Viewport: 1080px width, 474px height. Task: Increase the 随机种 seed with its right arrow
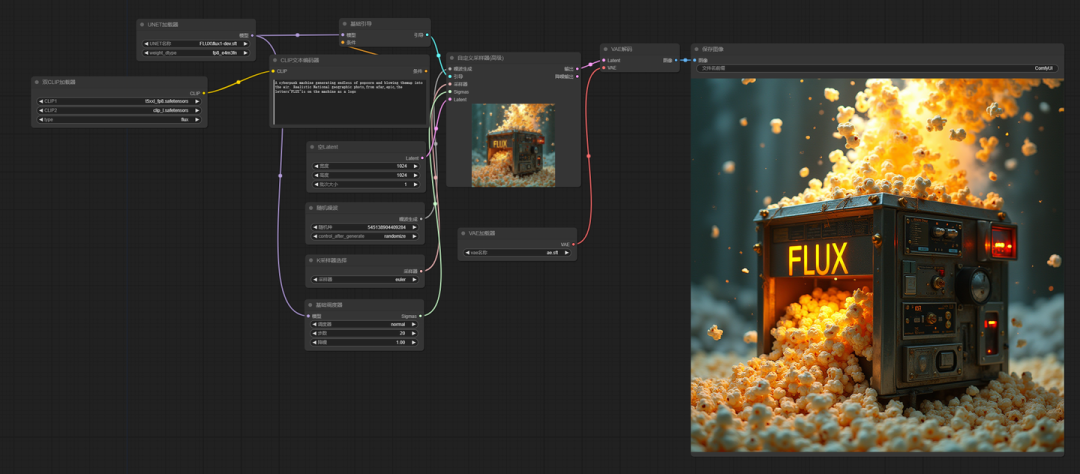[x=415, y=227]
